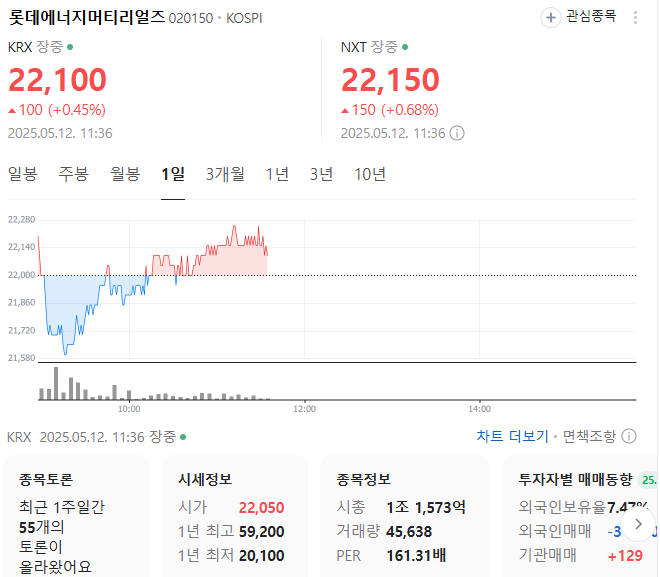Image resolution: width=660 pixels, height=577 pixels.
Task: Open the 종목정보 card
Action: click(405, 516)
